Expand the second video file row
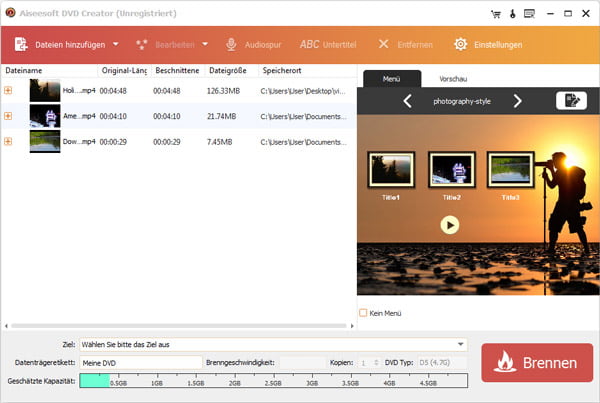Viewport: 600px width, 403px height. tap(9, 116)
